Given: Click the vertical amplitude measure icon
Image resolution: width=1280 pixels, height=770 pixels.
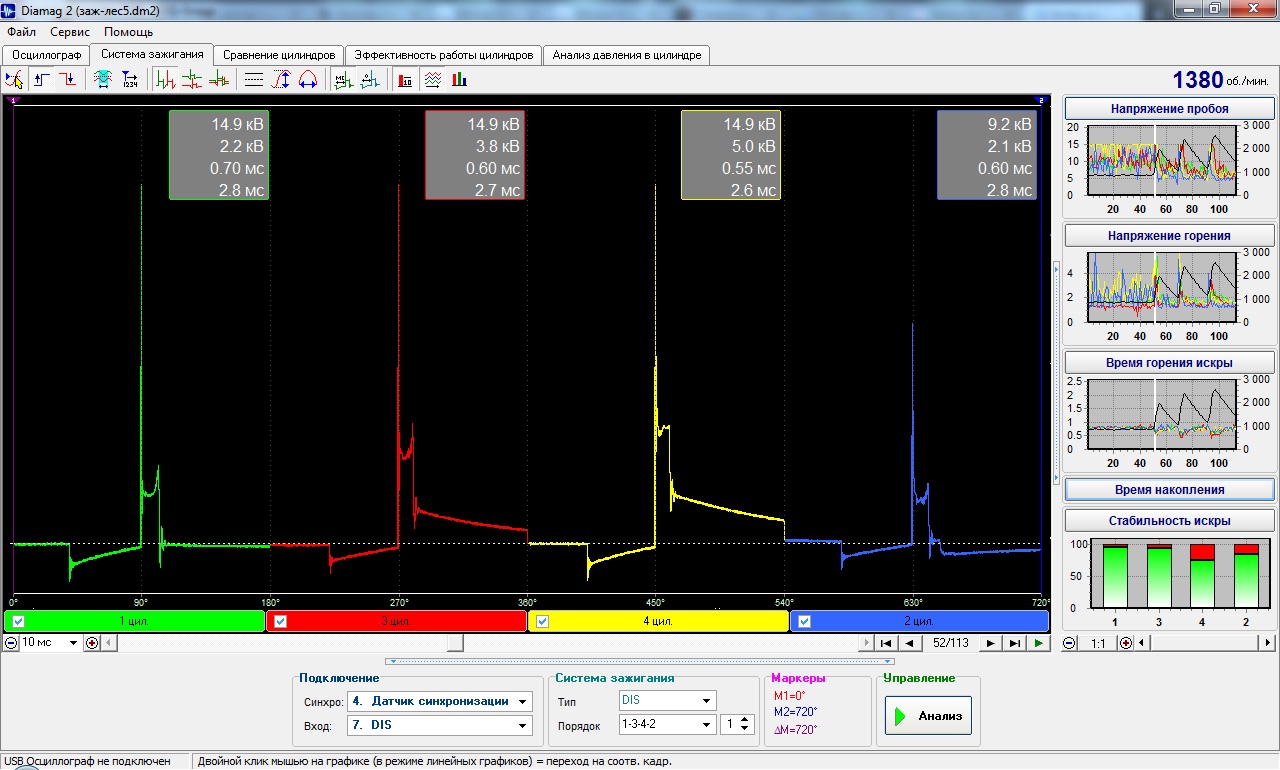Looking at the screenshot, I should point(281,80).
